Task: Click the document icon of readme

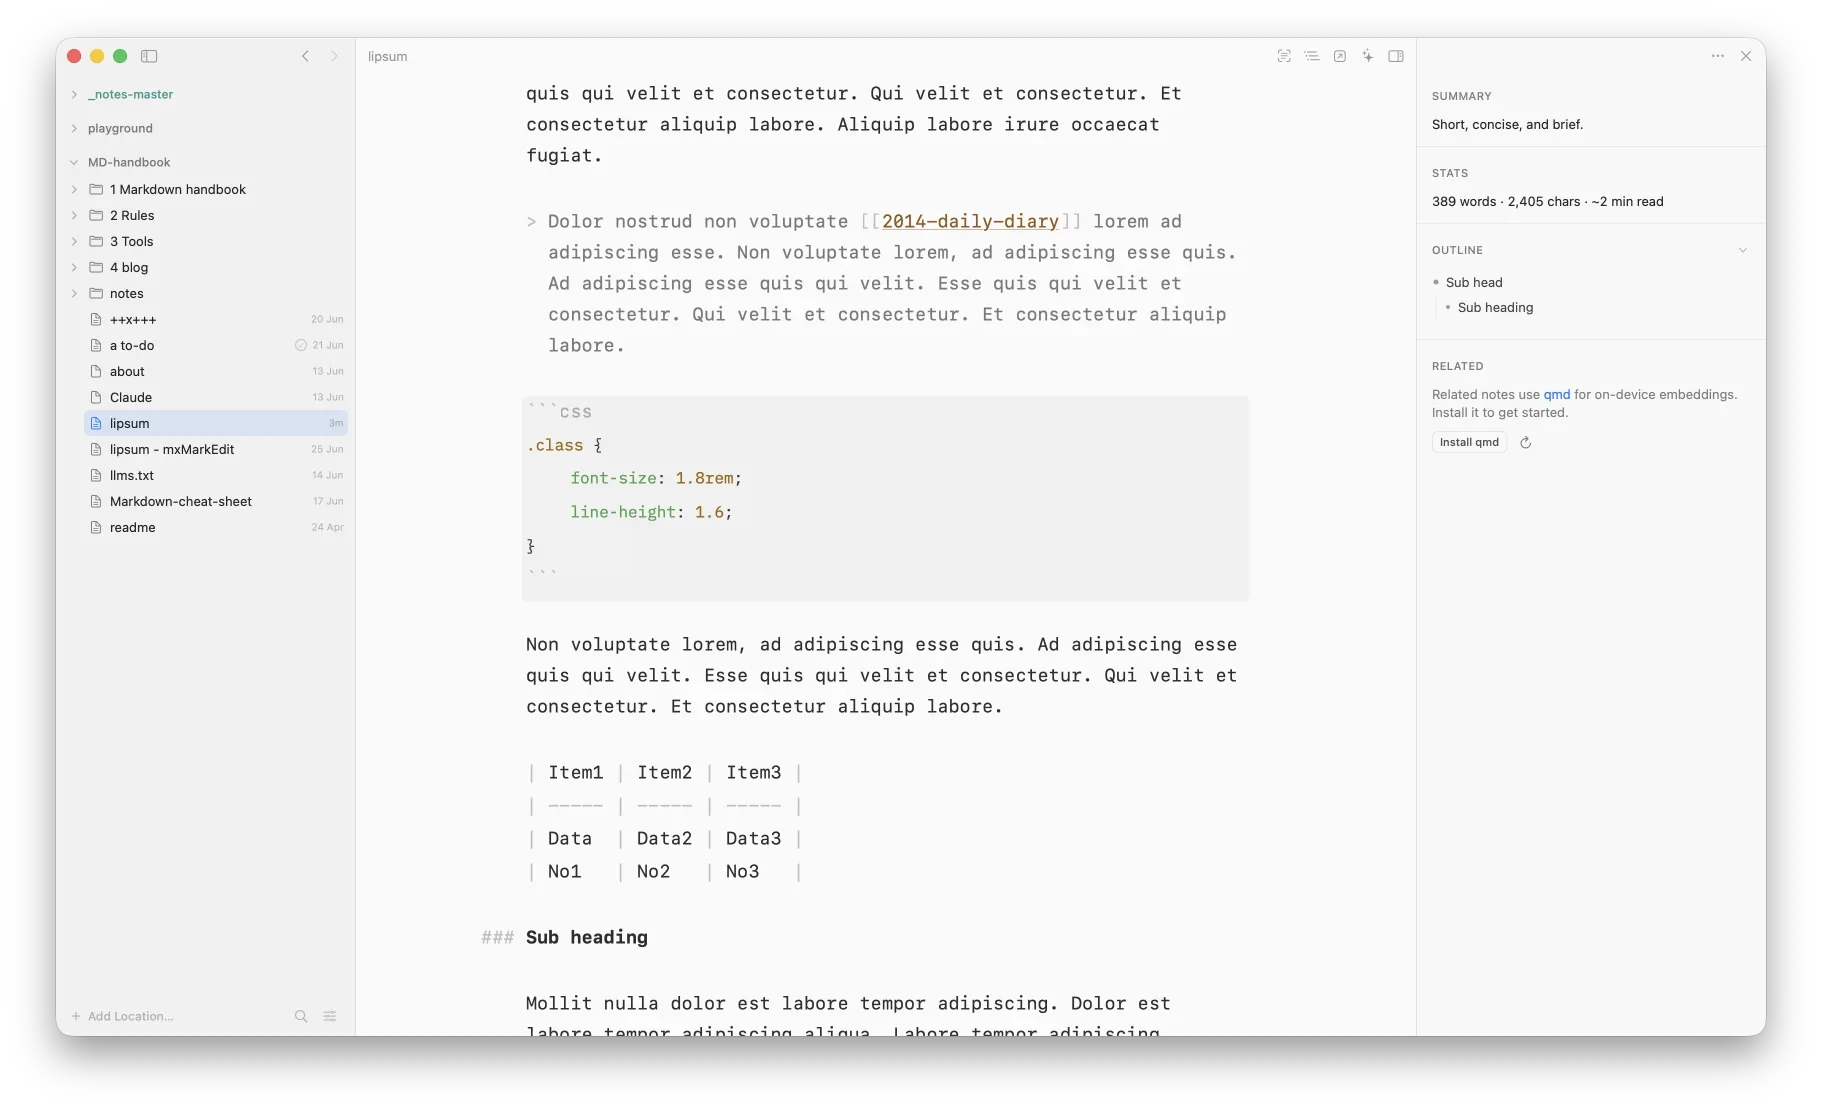Action: click(x=96, y=527)
